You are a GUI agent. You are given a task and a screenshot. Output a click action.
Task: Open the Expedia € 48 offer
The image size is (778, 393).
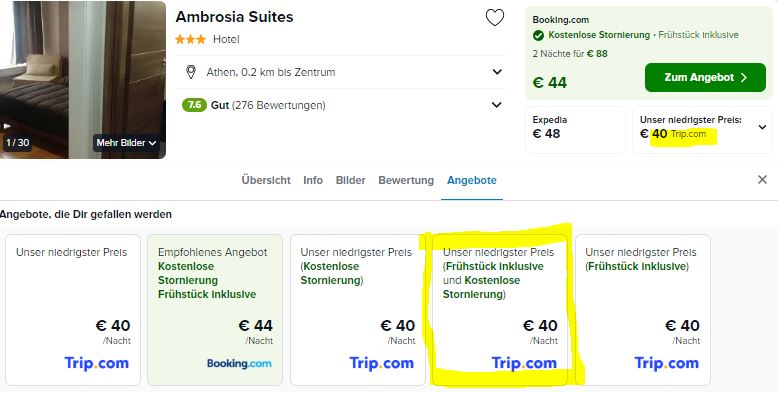(x=575, y=130)
